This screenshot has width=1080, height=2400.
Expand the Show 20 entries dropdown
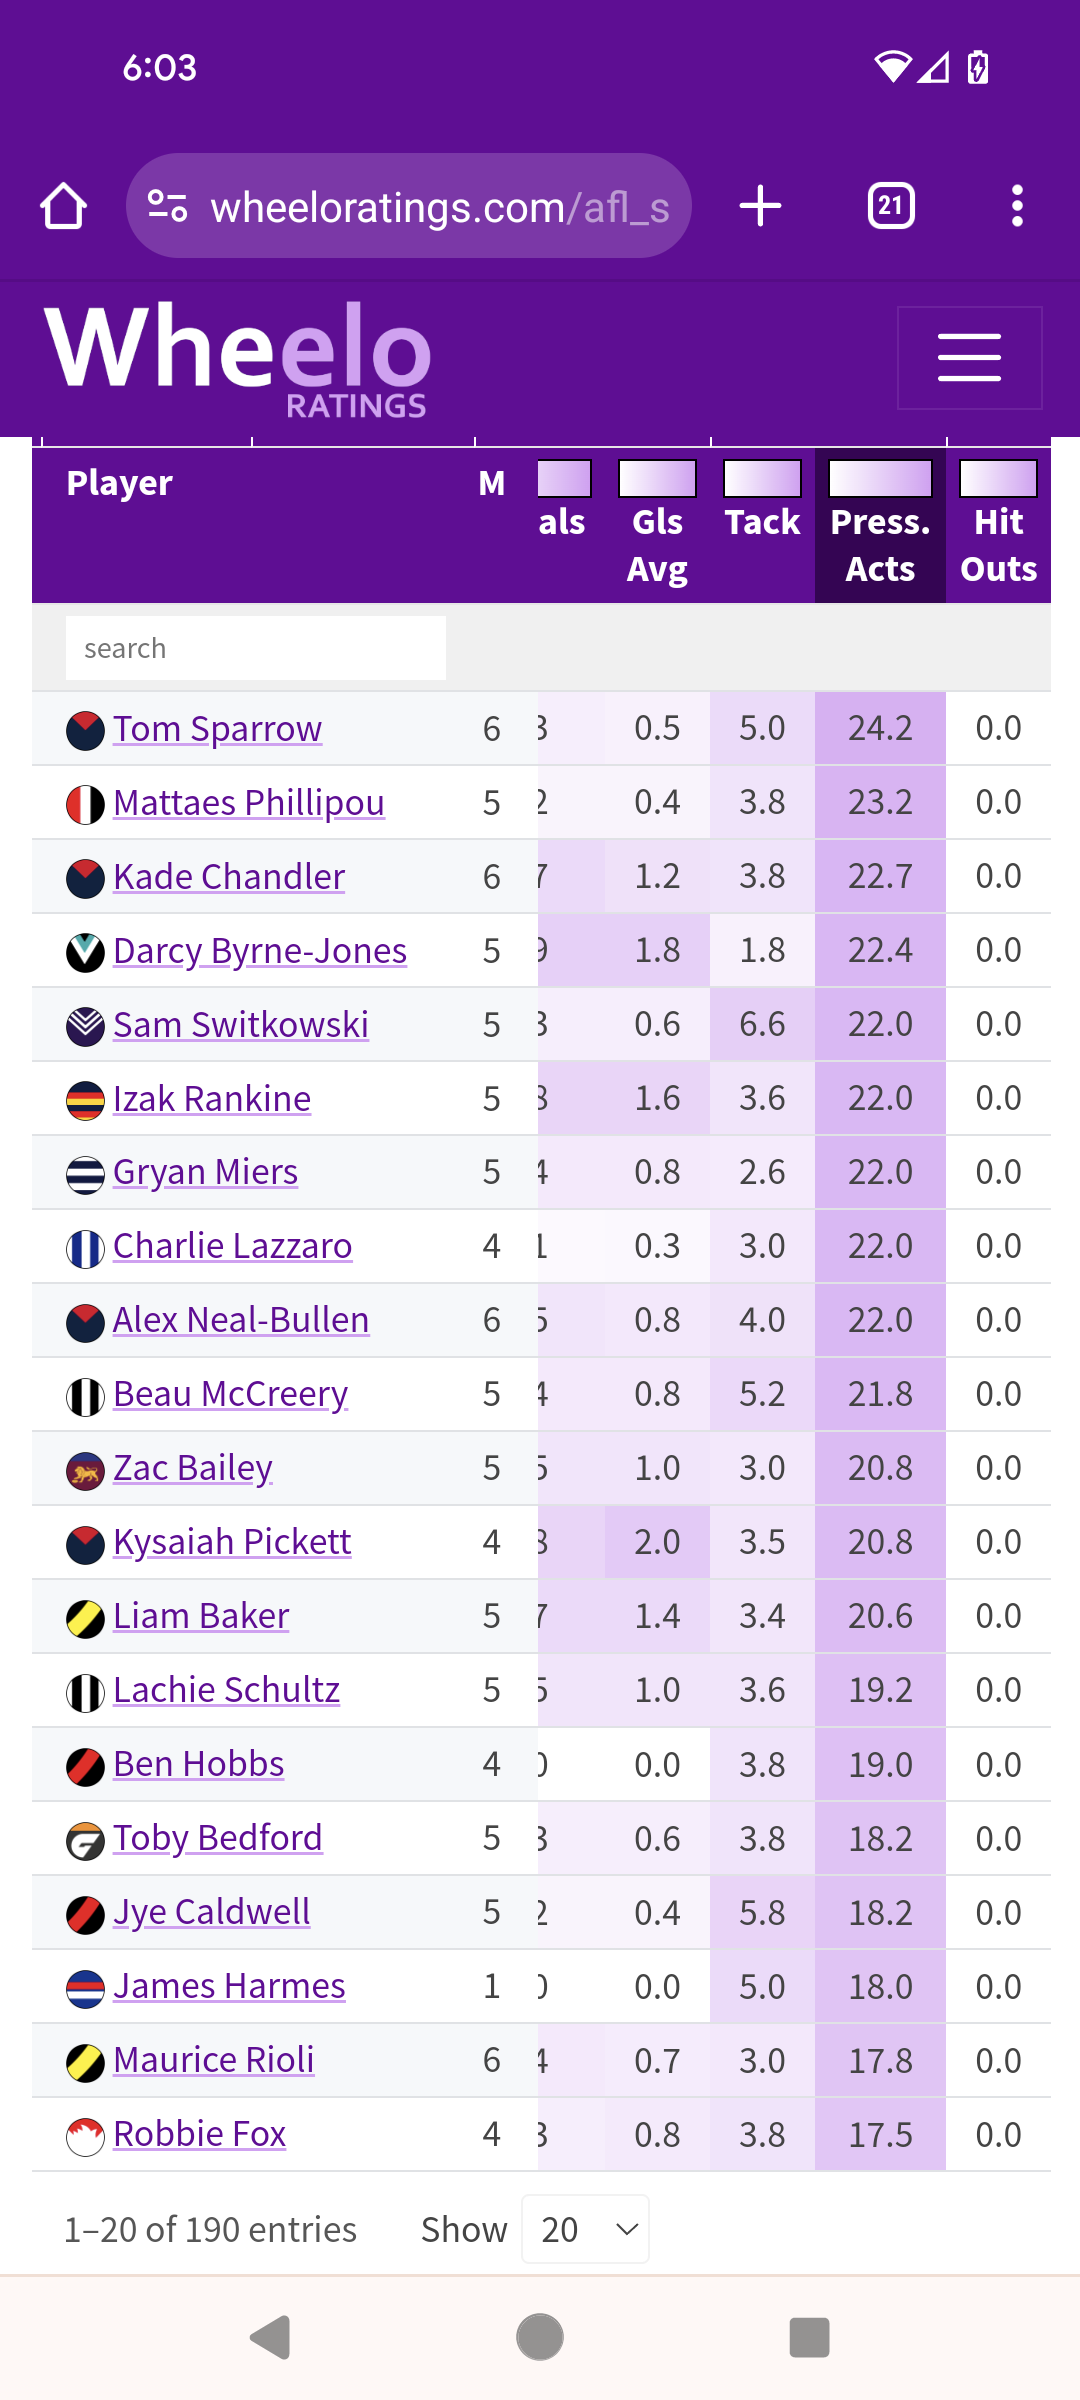click(x=585, y=2229)
